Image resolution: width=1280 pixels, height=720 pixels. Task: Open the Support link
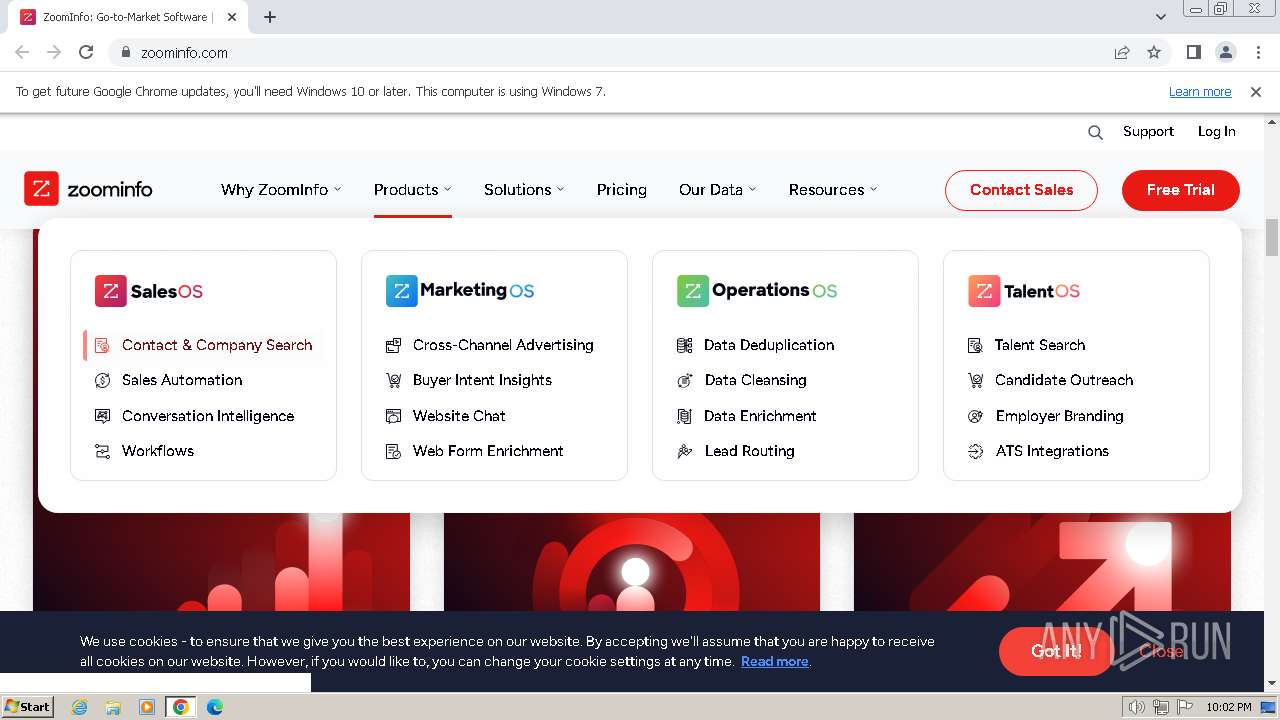click(x=1148, y=131)
